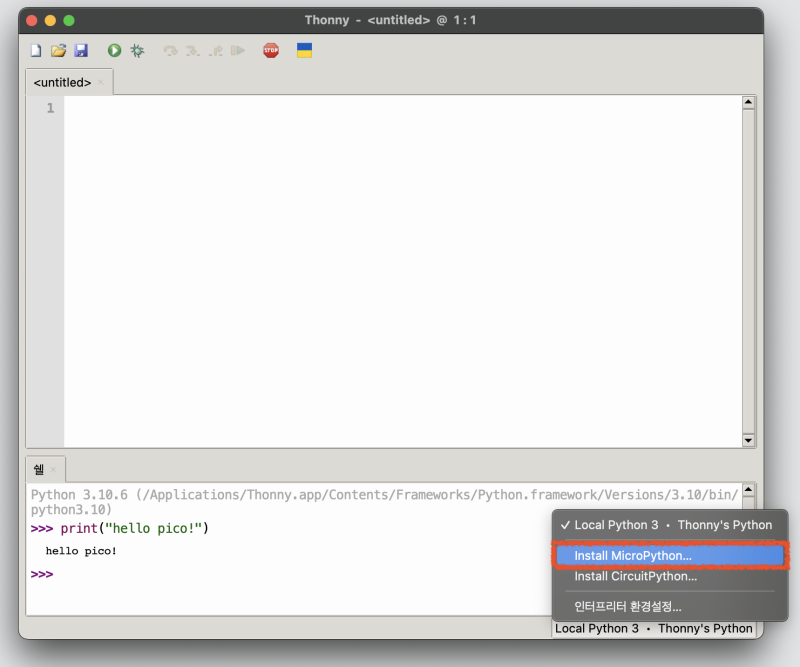The width and height of the screenshot is (800, 667).
Task: Click the Ukraine flag icon in toolbar
Action: [x=305, y=51]
